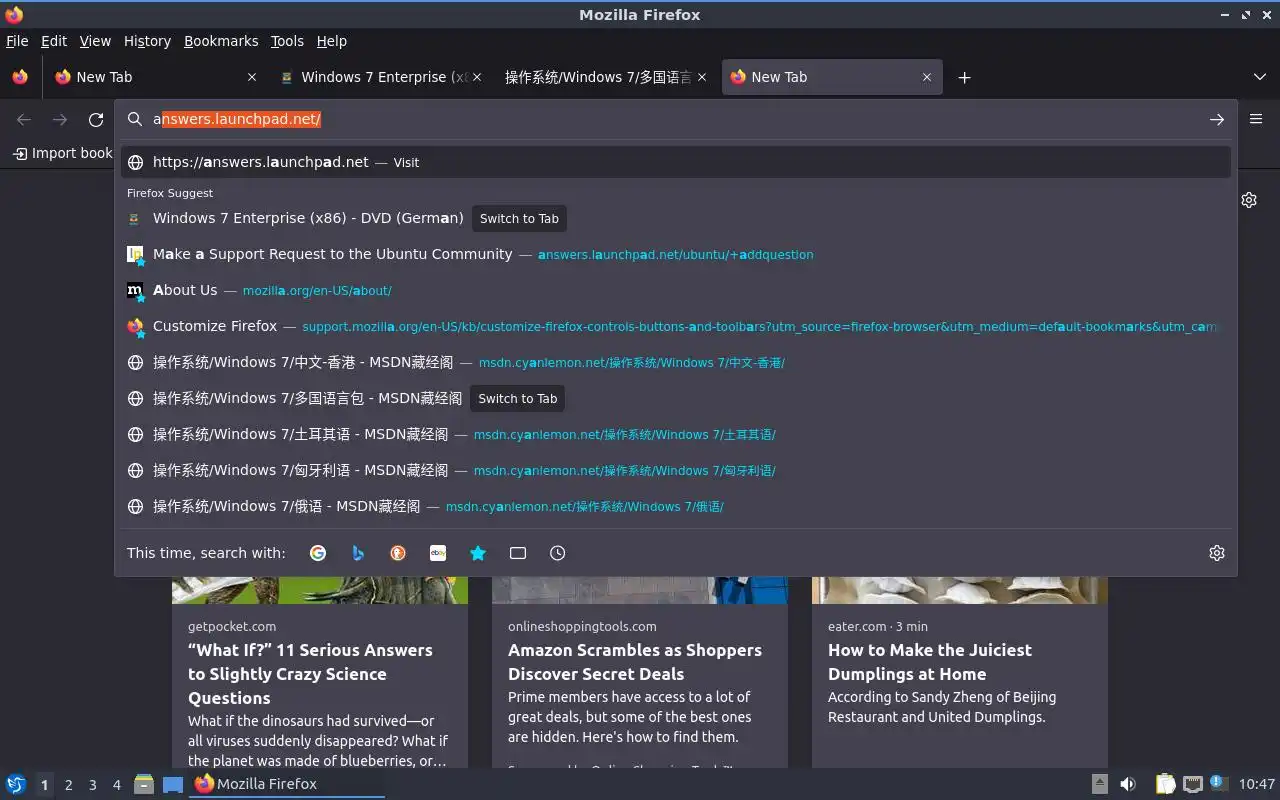The height and width of the screenshot is (800, 1280).
Task: Close the Windows 7 Enterprise tab
Action: [477, 77]
